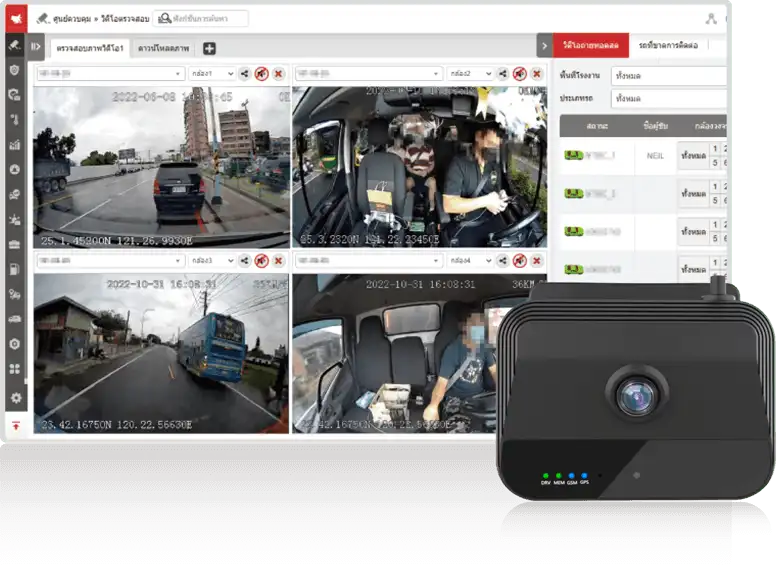Share the กล้อง2 video feed

click(x=503, y=74)
